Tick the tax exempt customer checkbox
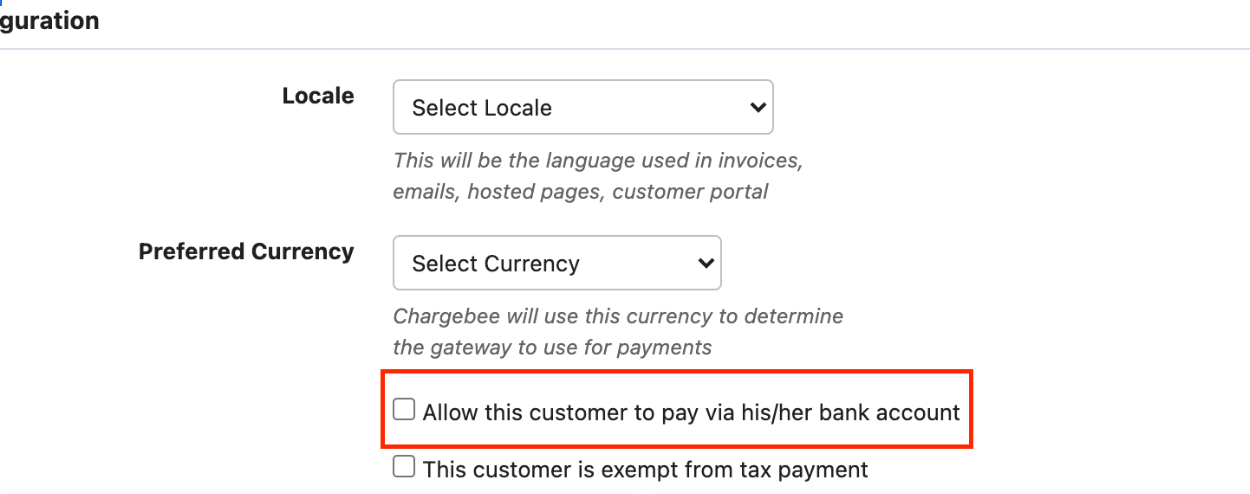Viewport: 1250px width, 494px height. point(404,467)
